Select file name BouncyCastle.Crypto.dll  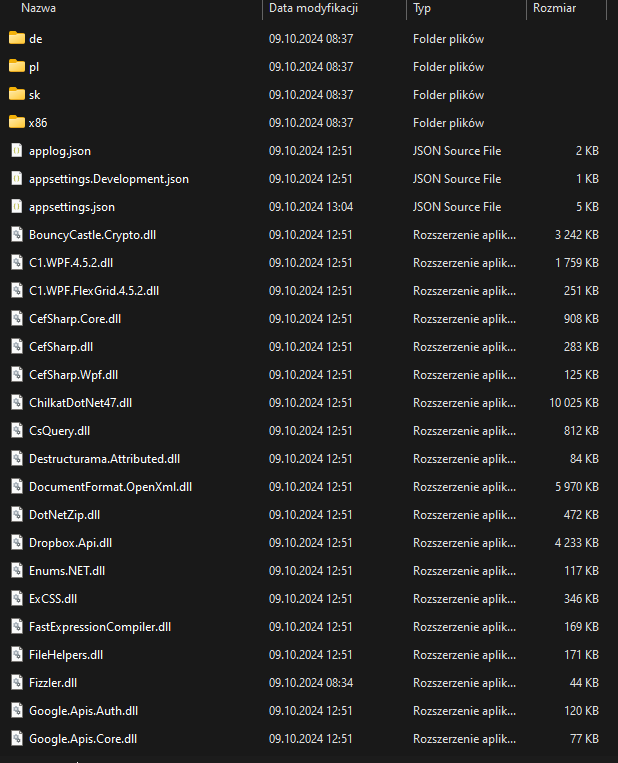(x=92, y=235)
